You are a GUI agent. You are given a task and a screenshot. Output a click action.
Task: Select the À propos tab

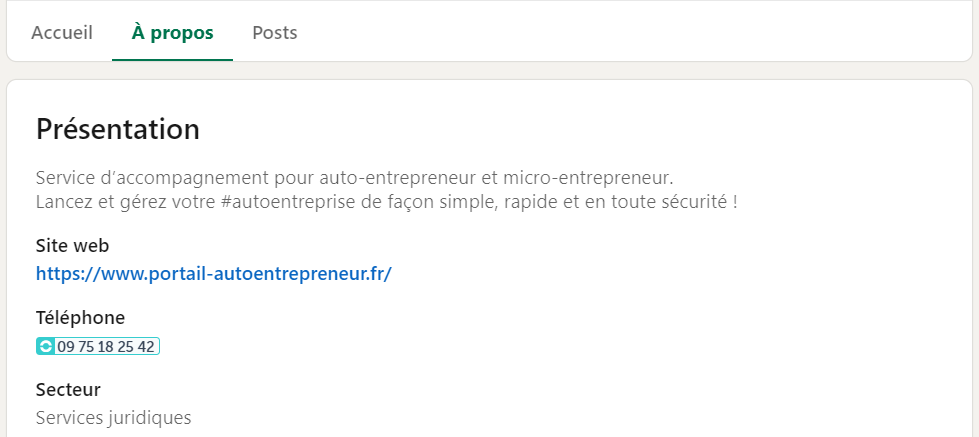coord(172,32)
